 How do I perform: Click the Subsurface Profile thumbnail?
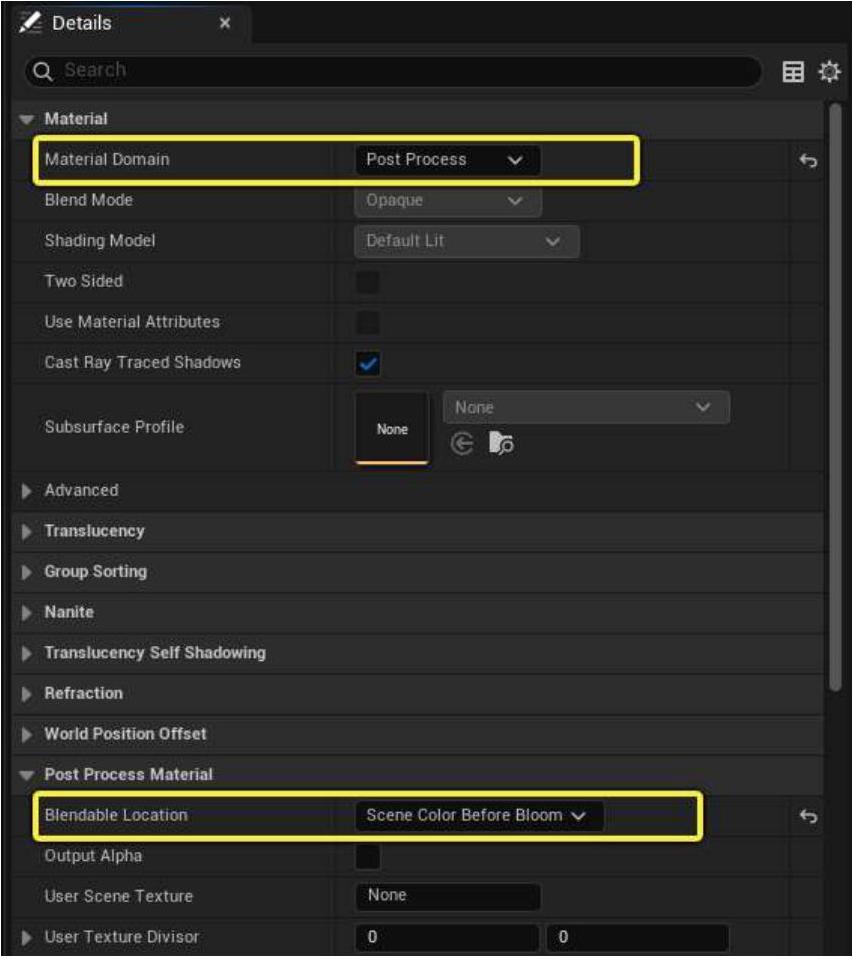pyautogui.click(x=392, y=428)
